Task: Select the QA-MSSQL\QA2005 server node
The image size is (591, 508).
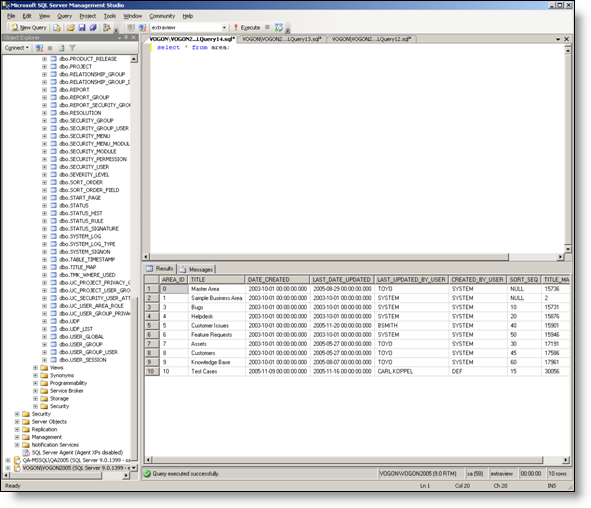Action: click(x=76, y=460)
